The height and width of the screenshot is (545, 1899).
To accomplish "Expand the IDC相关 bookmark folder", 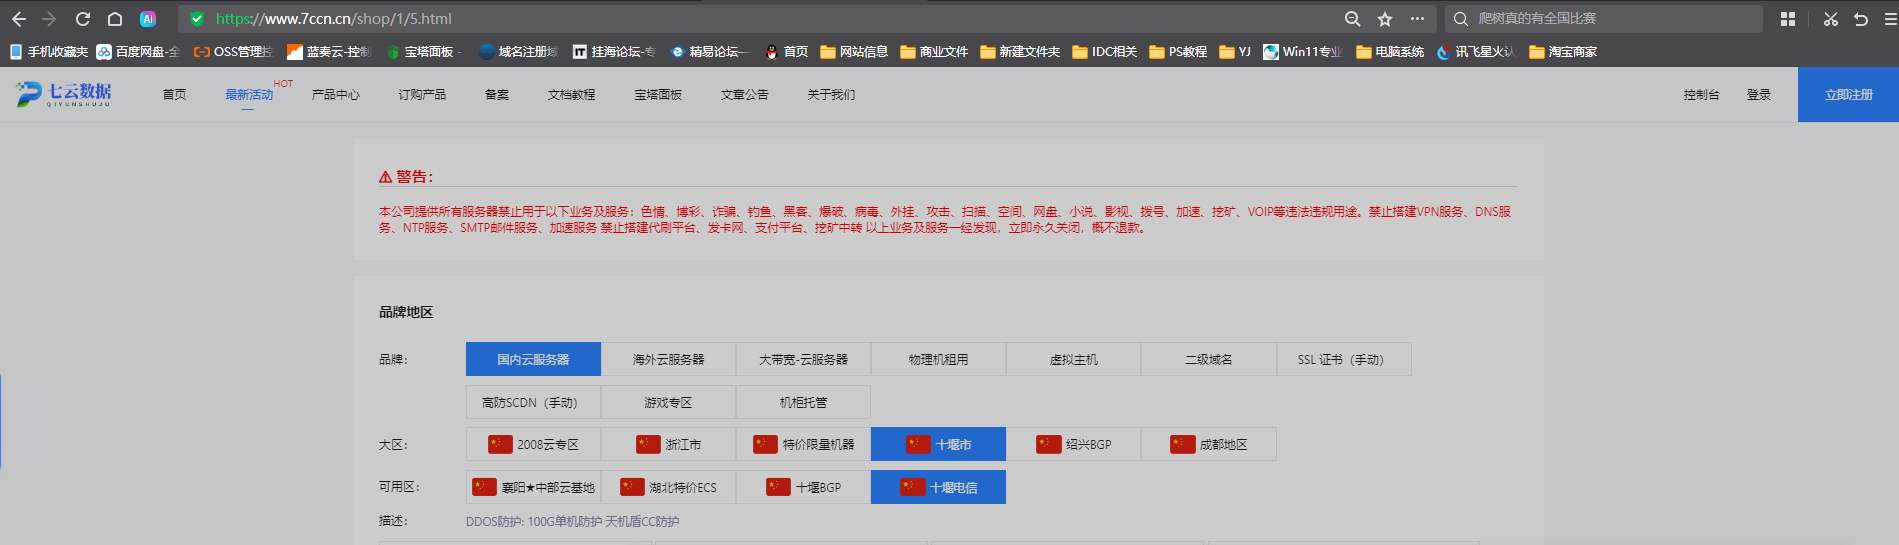I will 1104,52.
